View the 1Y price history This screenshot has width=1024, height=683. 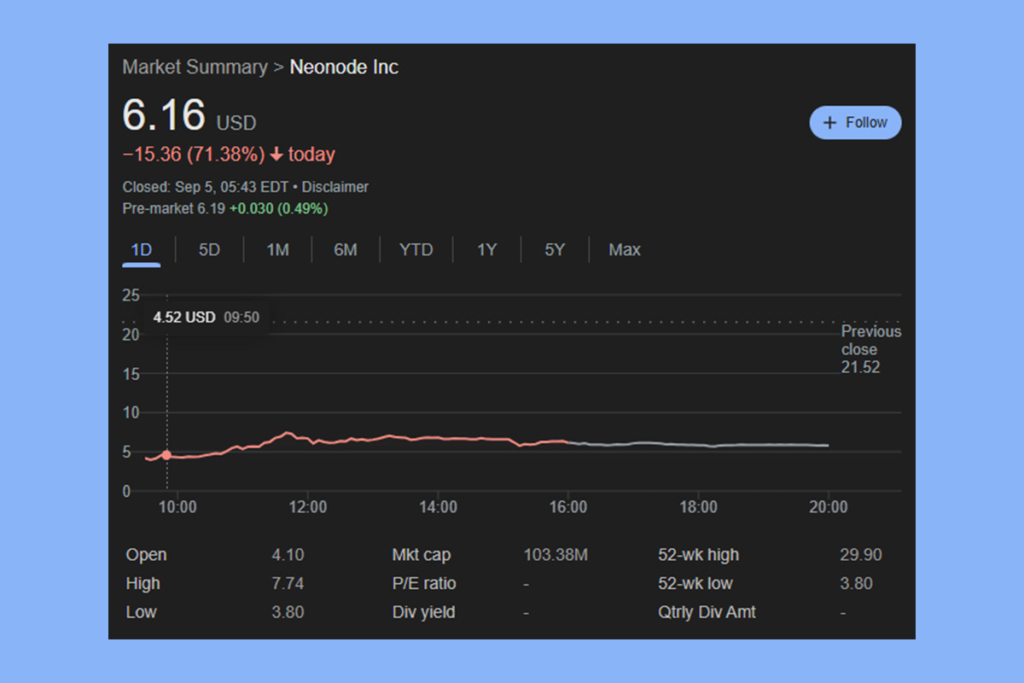point(487,249)
